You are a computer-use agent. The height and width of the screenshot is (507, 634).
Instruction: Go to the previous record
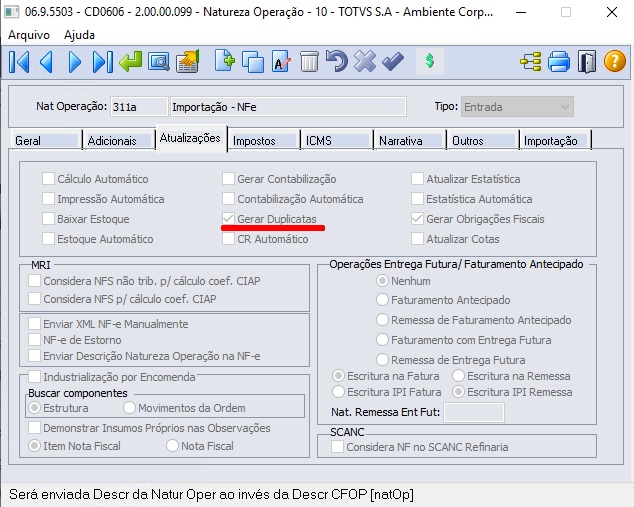point(46,62)
